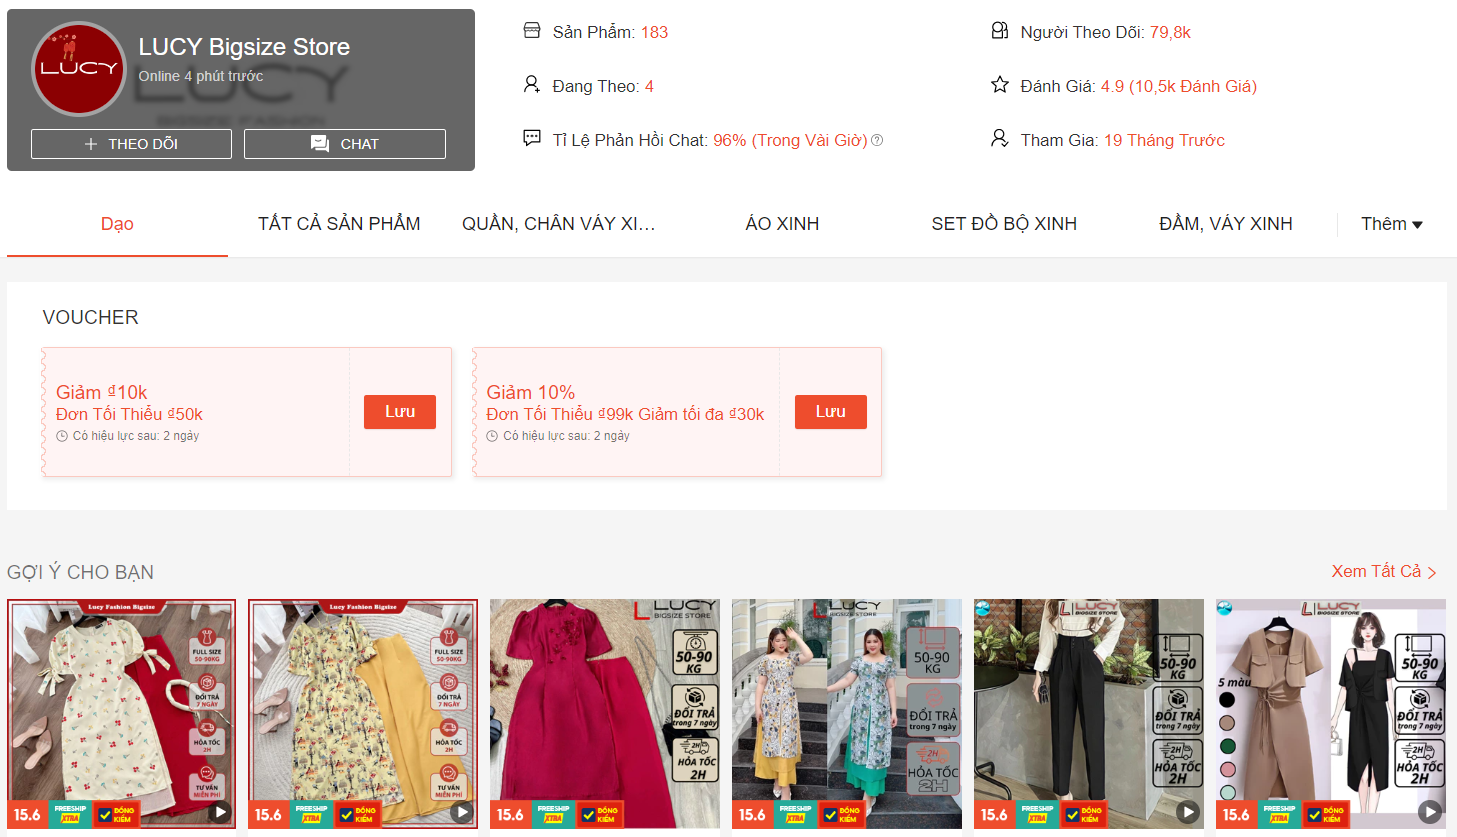Open the floral áo dài model product thumbnail

[x=847, y=714]
